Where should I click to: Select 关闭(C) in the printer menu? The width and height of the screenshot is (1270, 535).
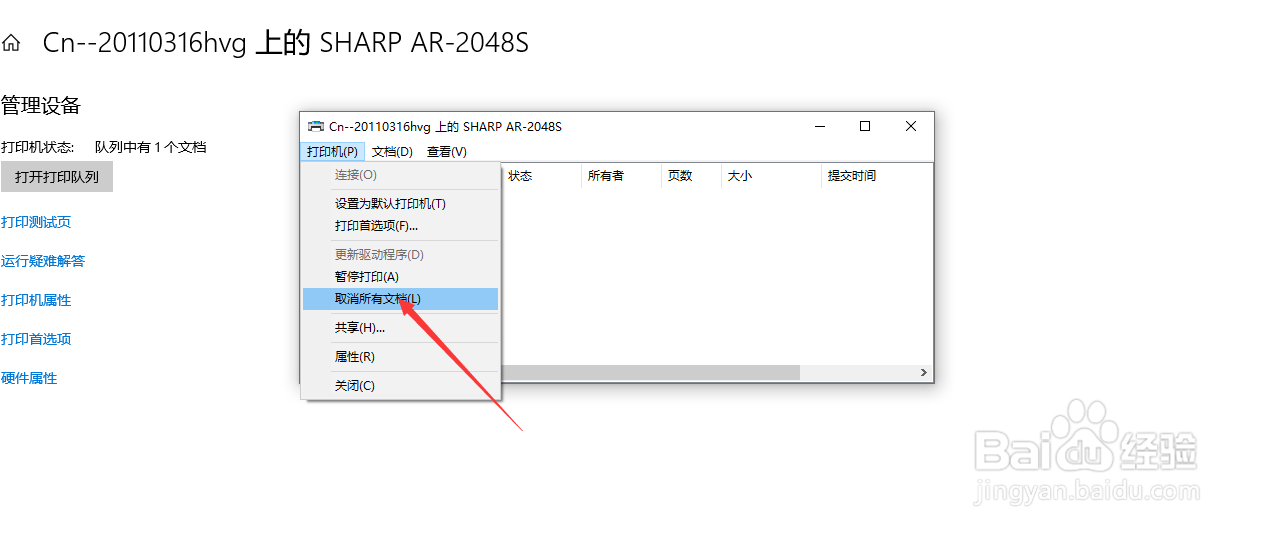(400, 386)
